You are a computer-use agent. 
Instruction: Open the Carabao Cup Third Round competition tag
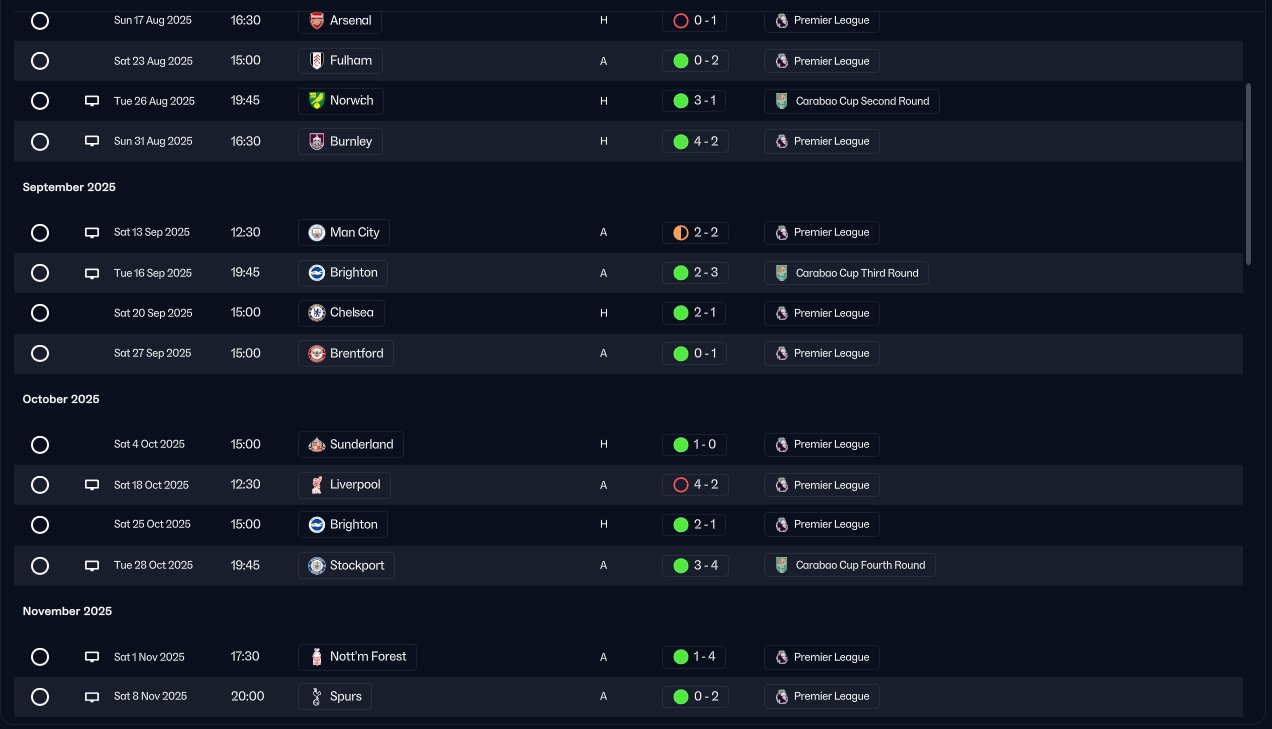pyautogui.click(x=846, y=273)
